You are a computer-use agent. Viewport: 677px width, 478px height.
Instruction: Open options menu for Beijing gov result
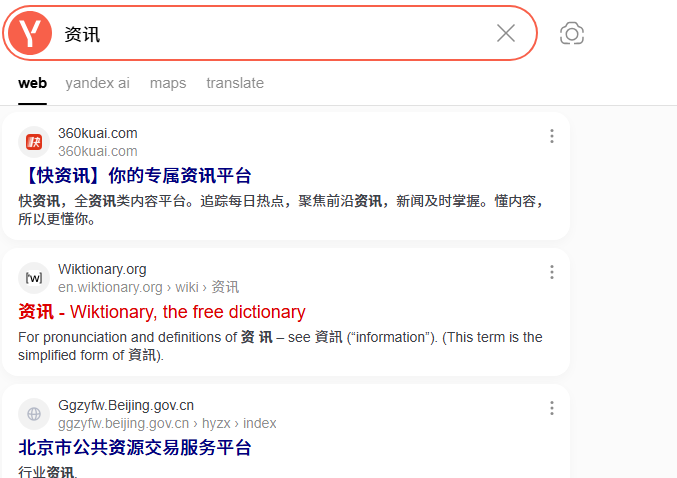551,408
